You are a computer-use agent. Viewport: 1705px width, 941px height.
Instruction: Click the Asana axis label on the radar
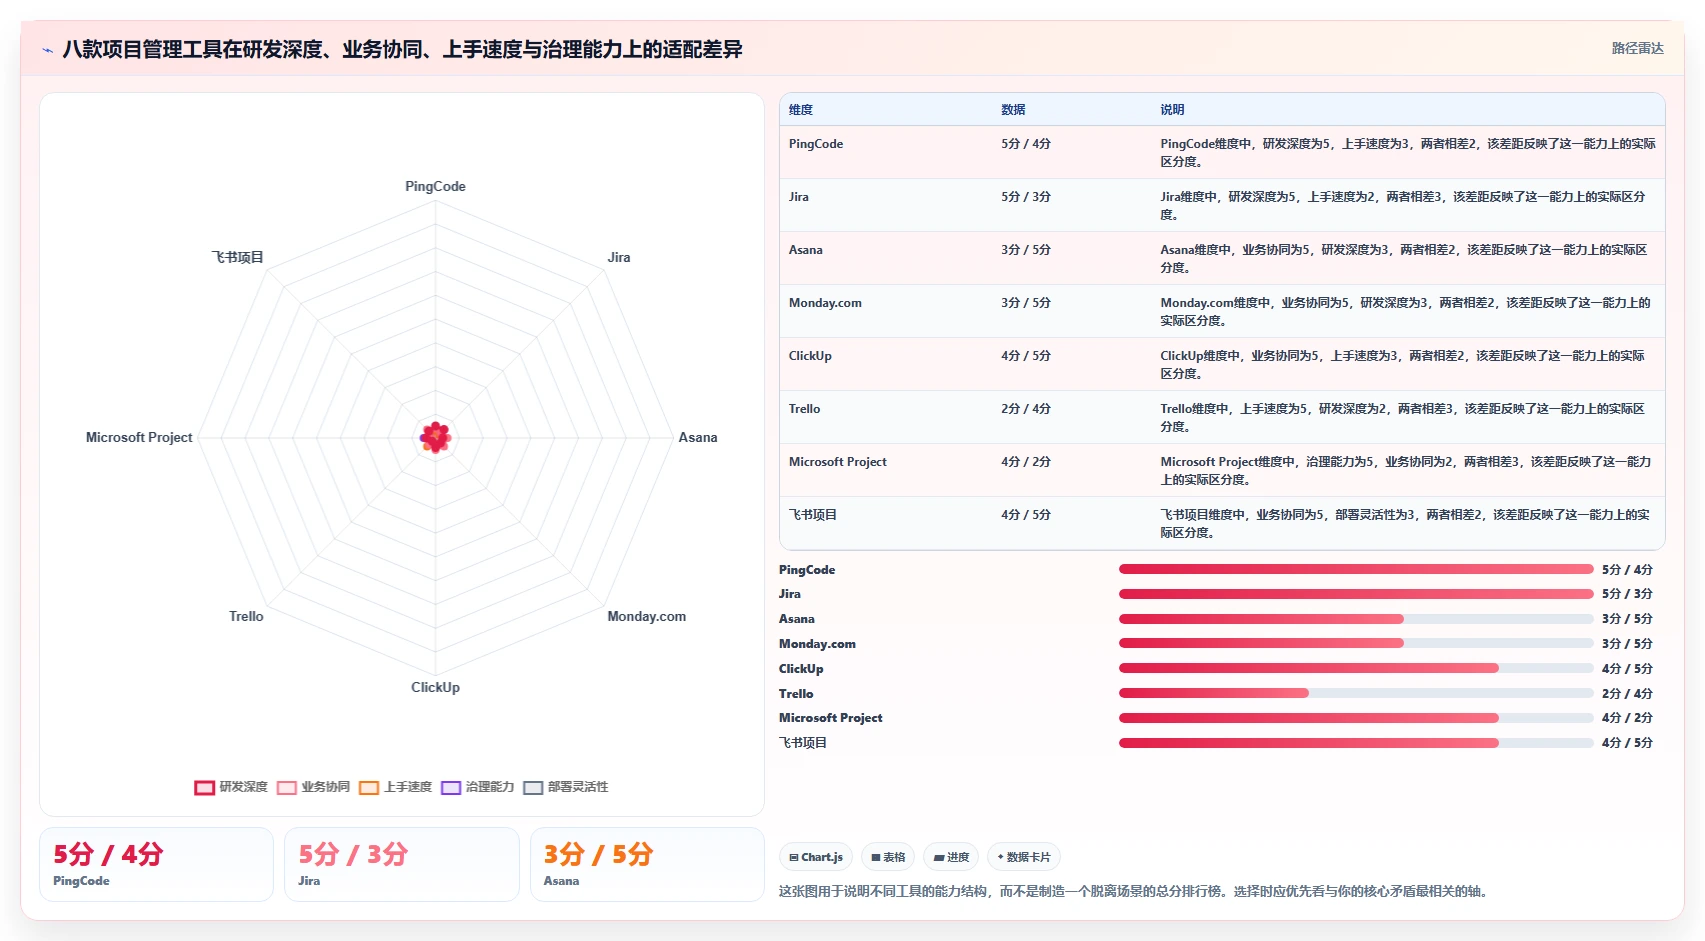[698, 437]
